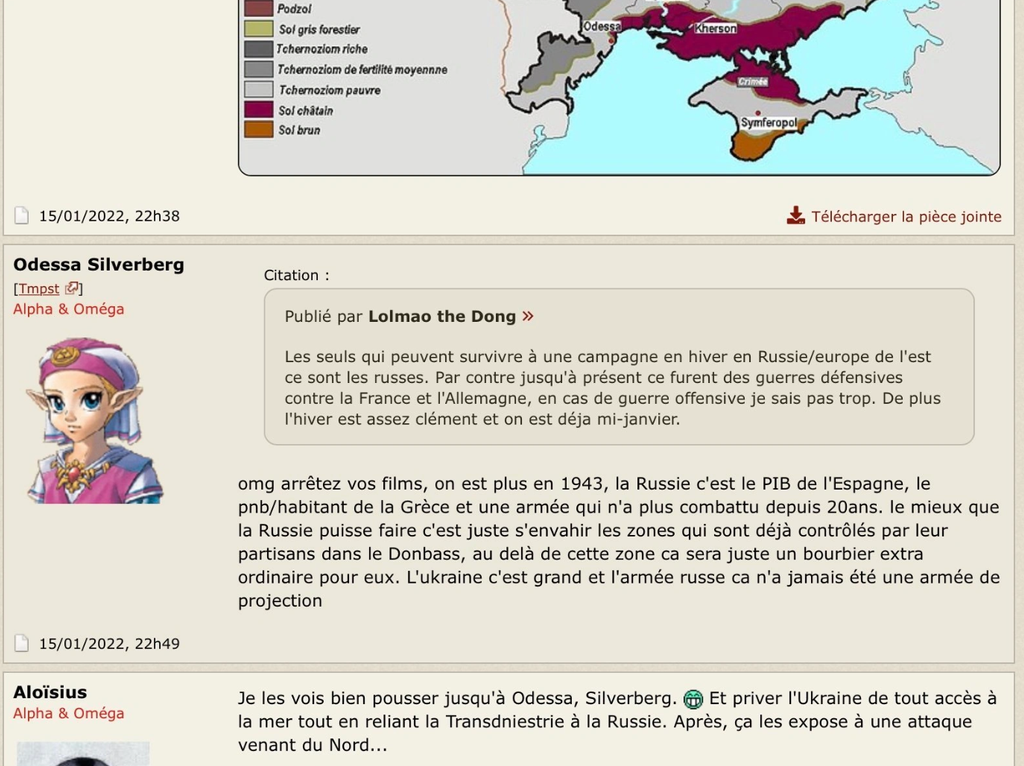
Task: Click the Tchernoziom pauvre legend swatch
Action: pos(258,89)
